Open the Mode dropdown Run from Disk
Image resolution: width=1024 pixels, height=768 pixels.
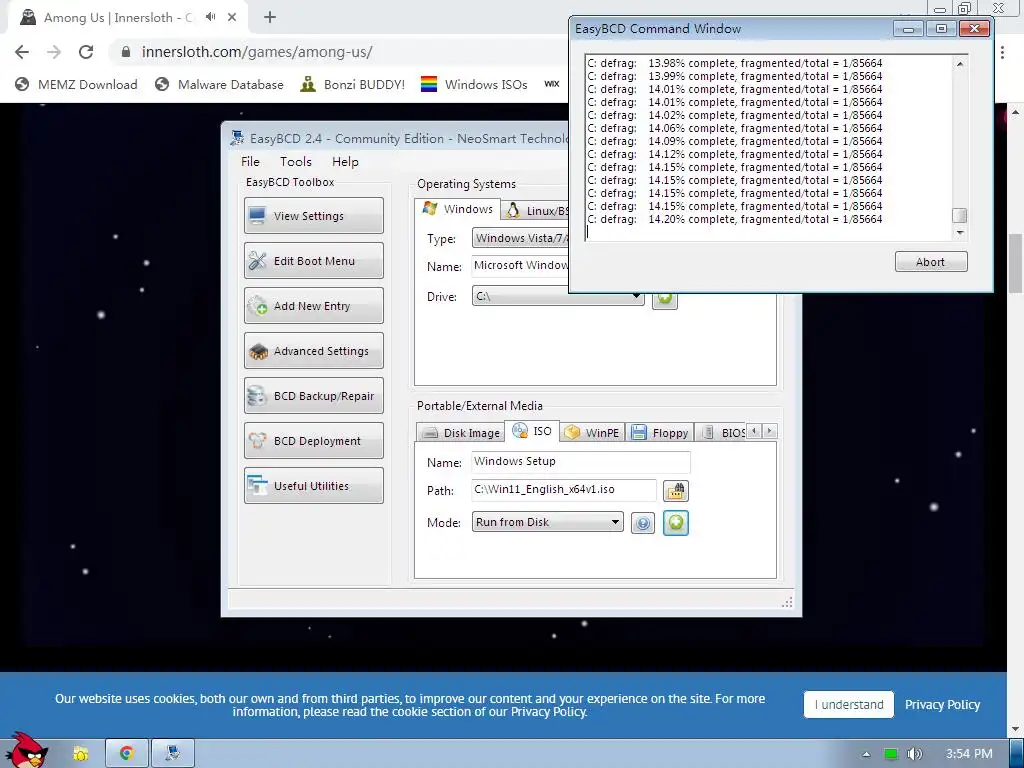click(547, 522)
